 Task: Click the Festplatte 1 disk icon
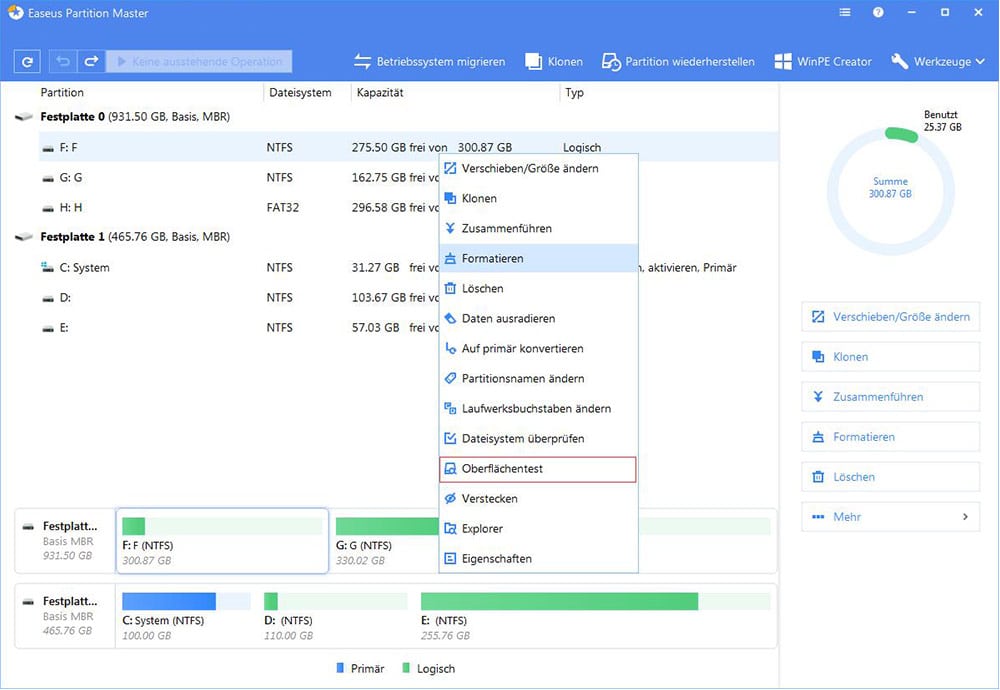[x=24, y=237]
